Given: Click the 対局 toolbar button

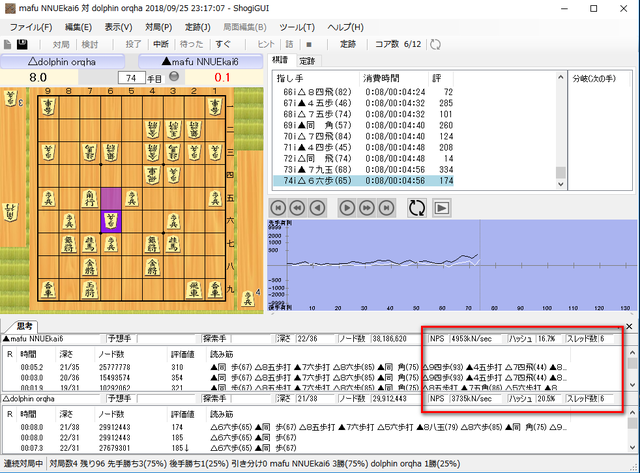Looking at the screenshot, I should pyautogui.click(x=61, y=44).
